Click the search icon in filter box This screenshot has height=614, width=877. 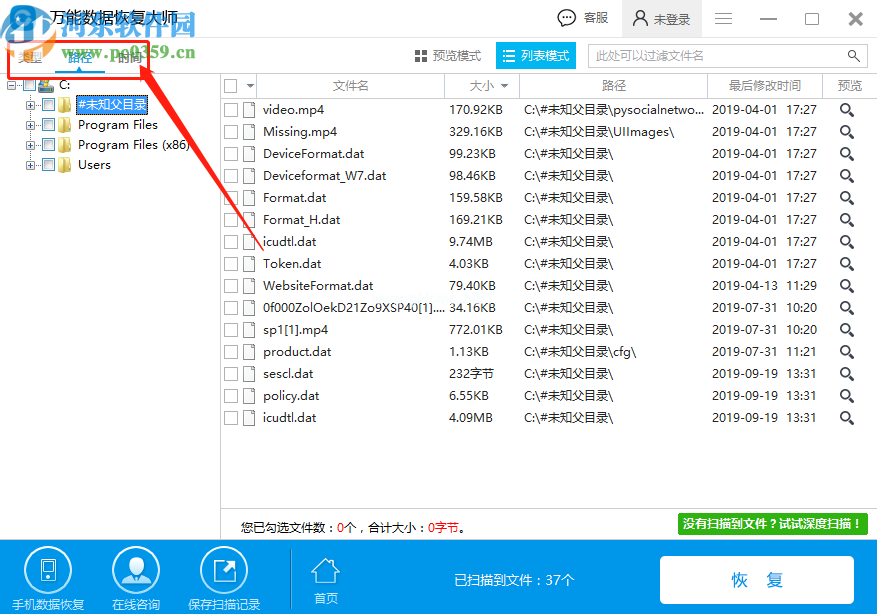853,56
